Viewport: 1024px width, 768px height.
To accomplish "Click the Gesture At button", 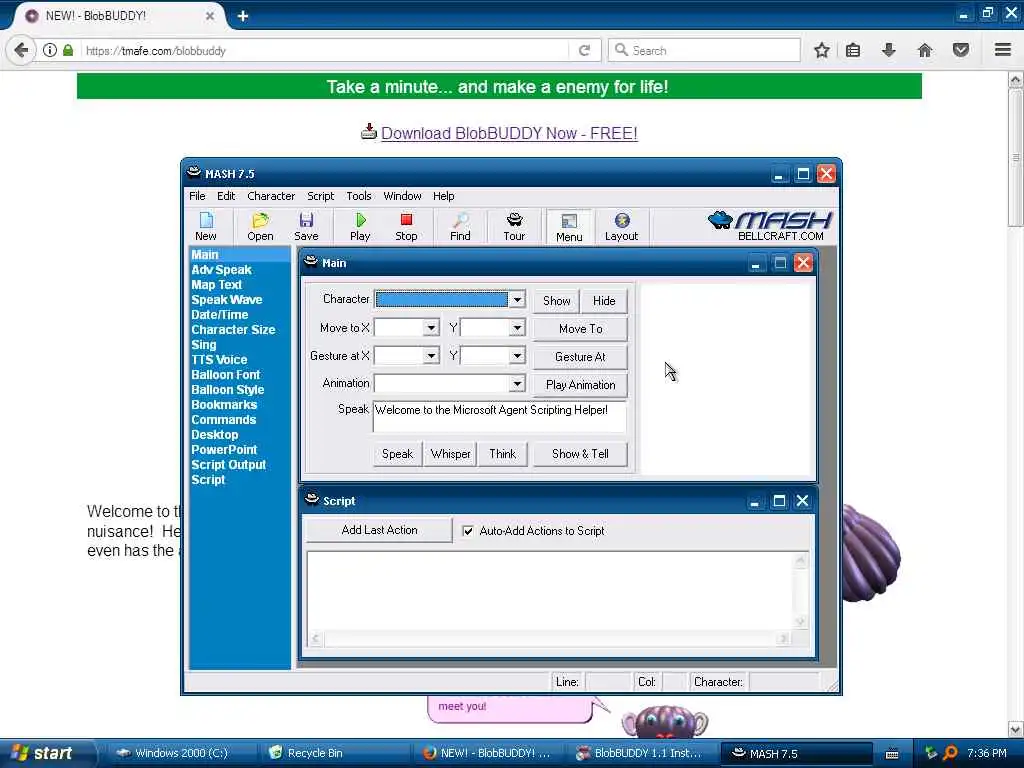I will click(581, 357).
